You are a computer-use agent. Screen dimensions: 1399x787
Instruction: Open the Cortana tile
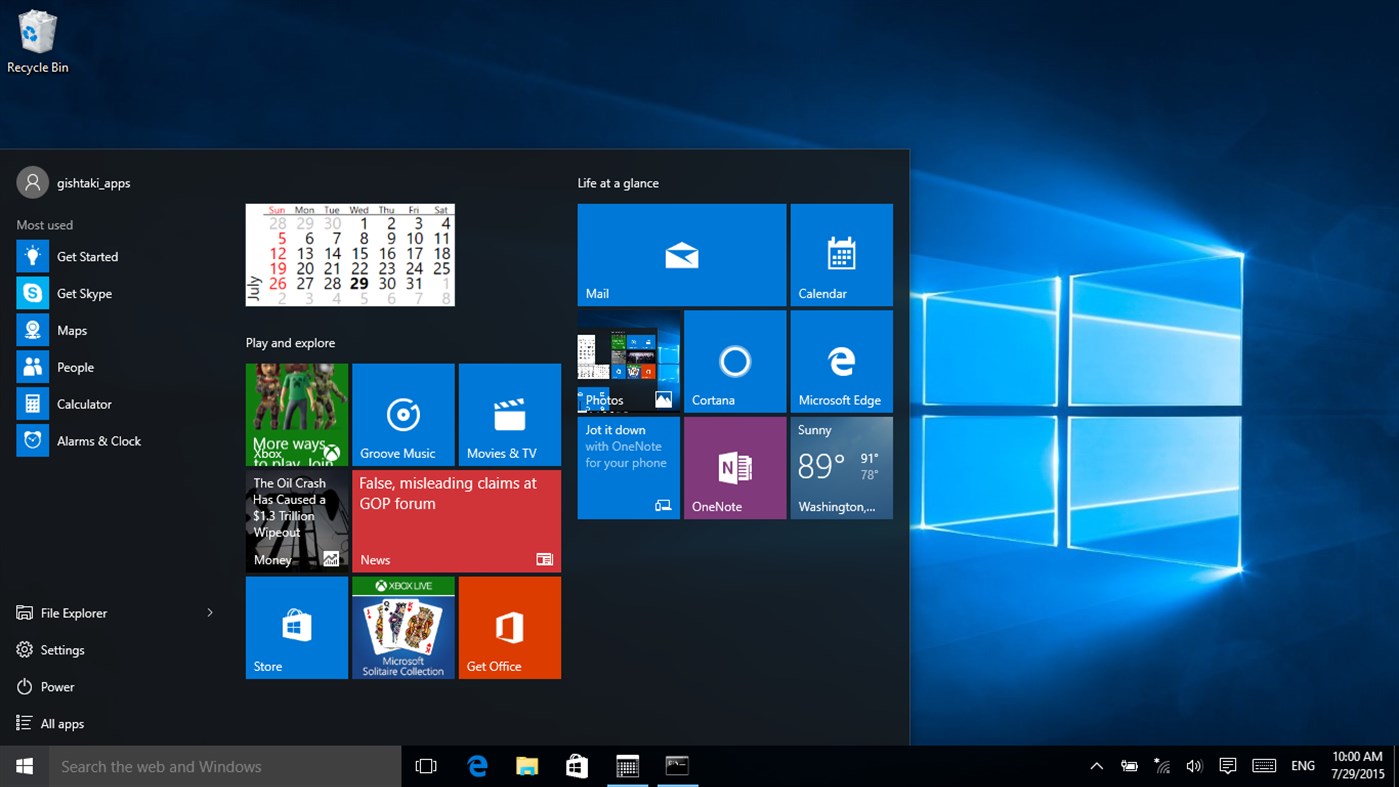[x=734, y=361]
